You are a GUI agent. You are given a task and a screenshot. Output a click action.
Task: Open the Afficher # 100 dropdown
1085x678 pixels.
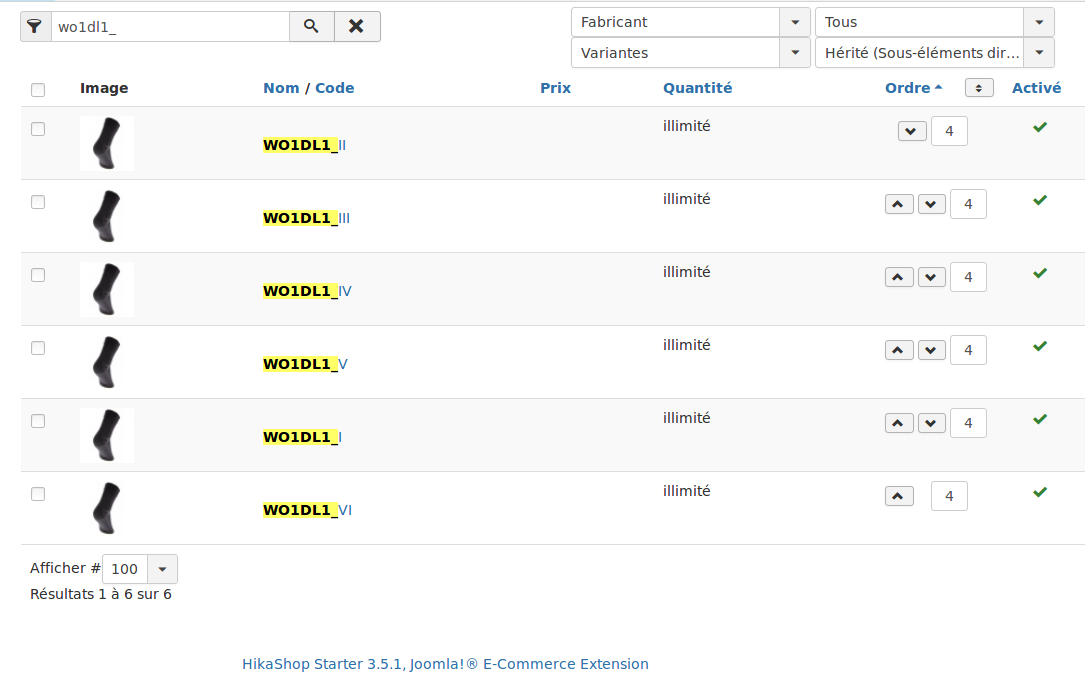coord(162,569)
